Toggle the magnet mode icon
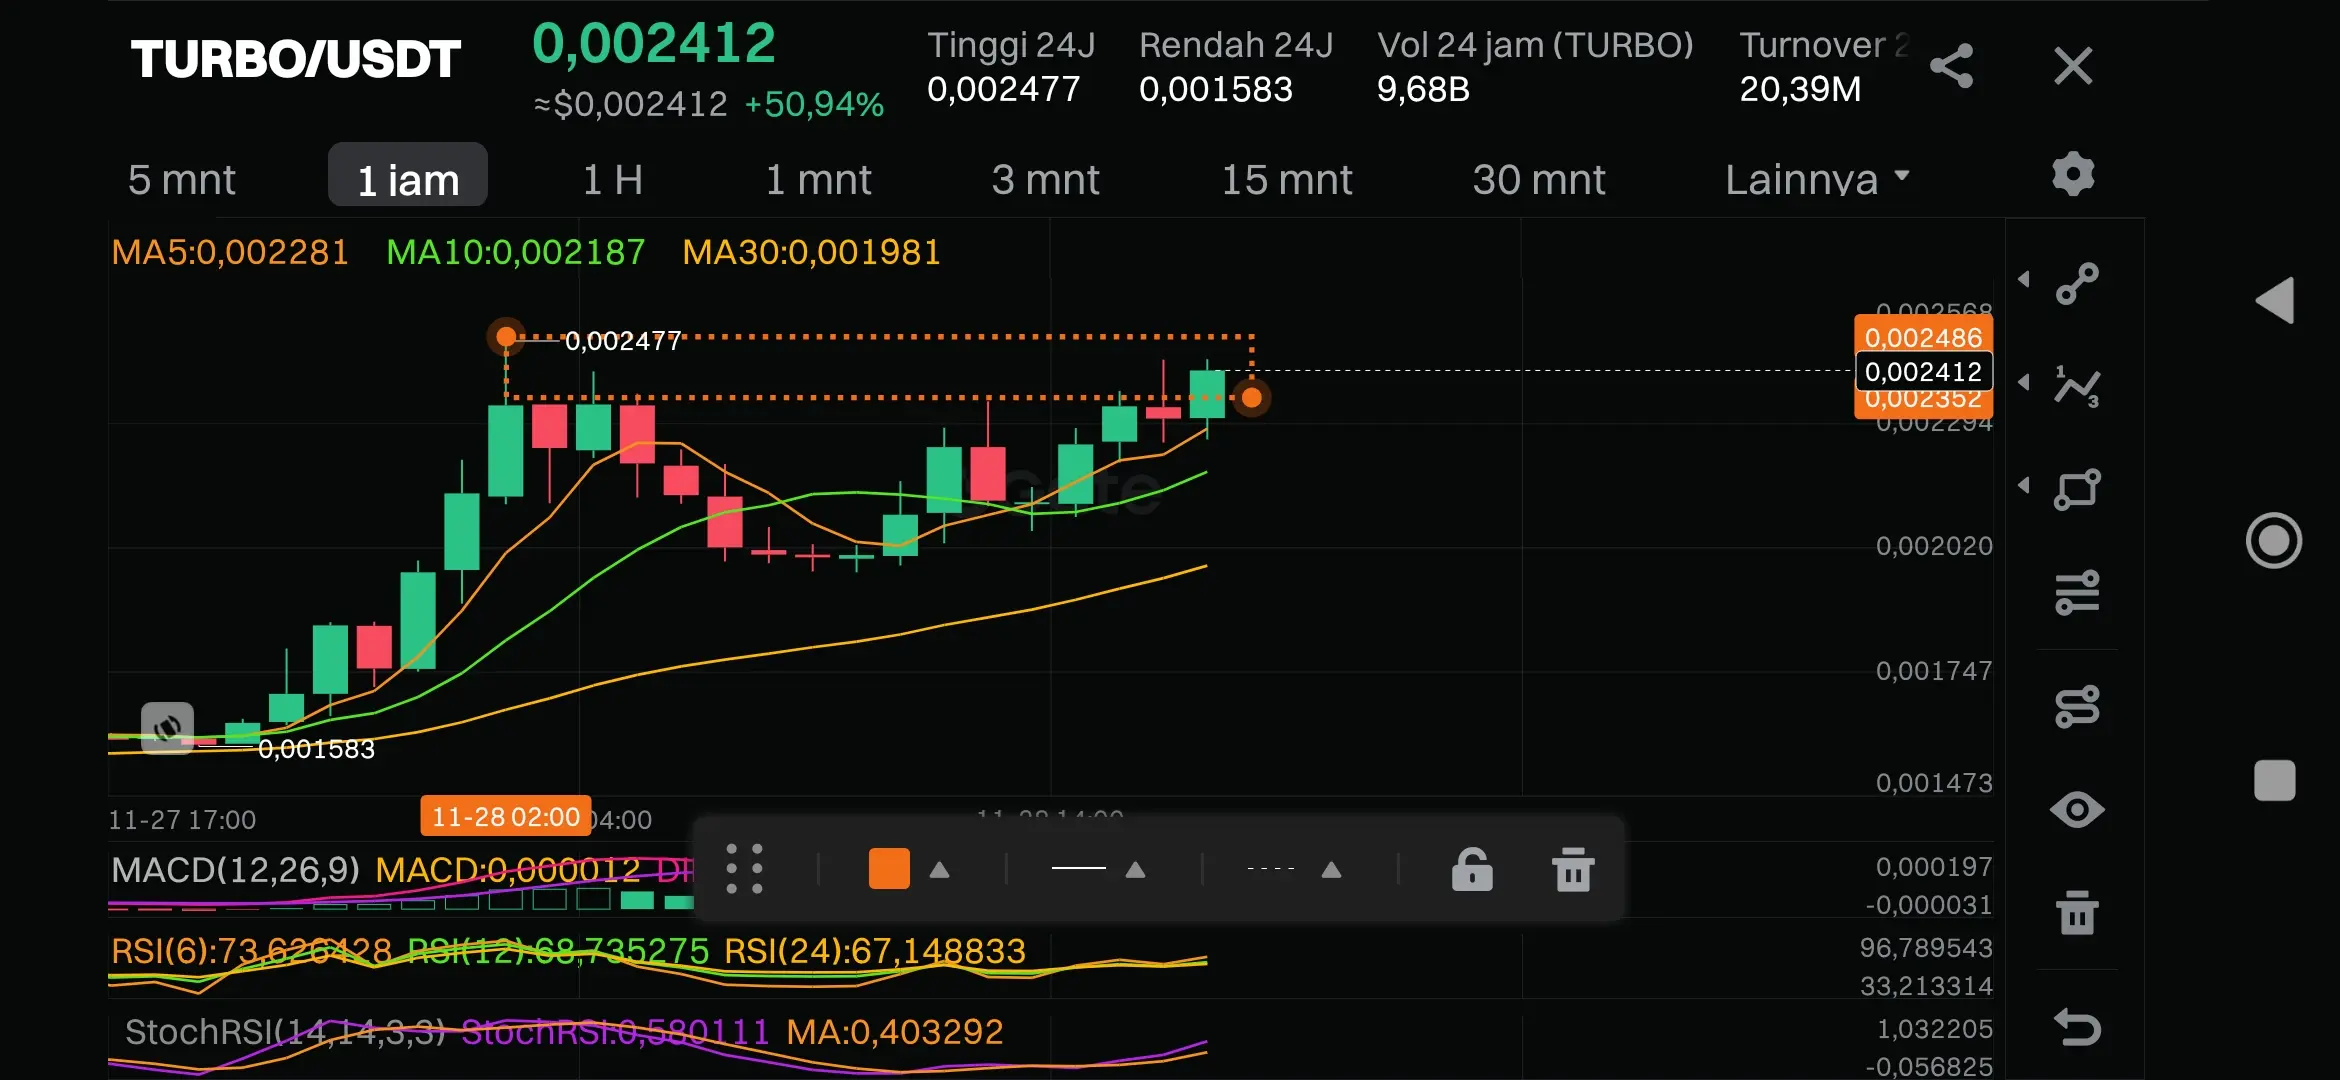The image size is (2340, 1080). point(2077,707)
